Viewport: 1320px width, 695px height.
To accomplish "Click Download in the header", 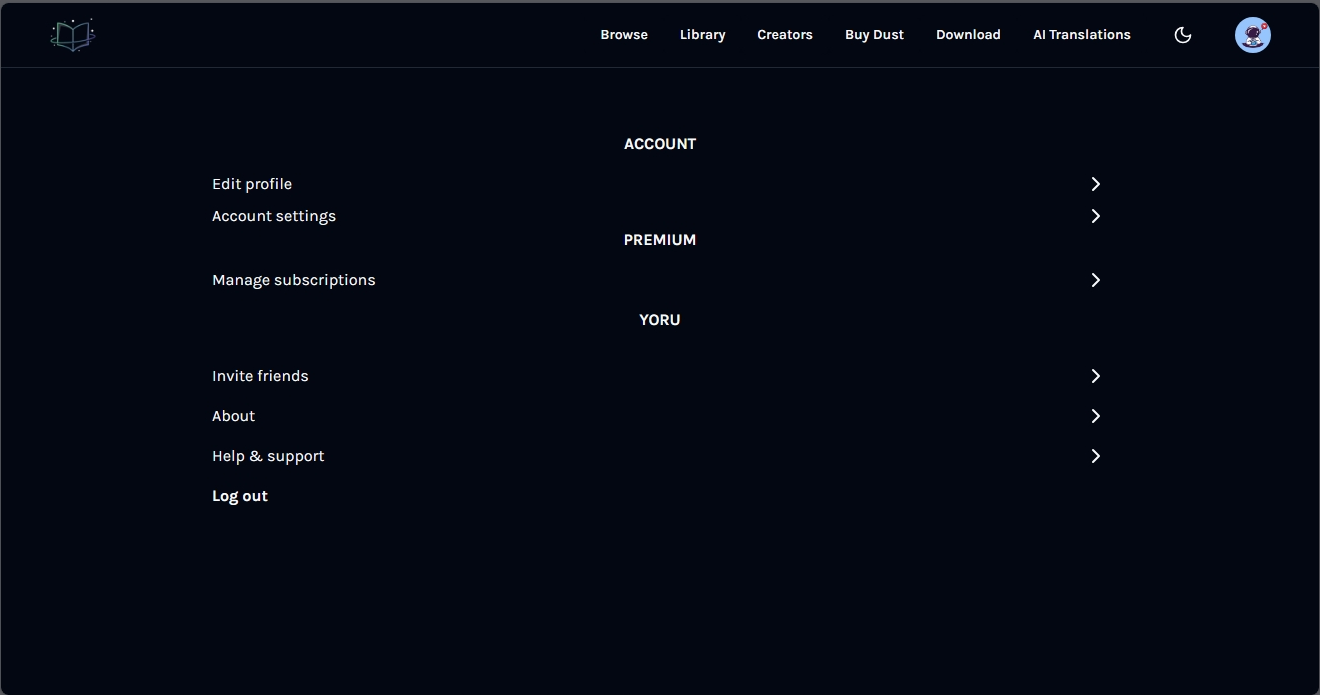I will pyautogui.click(x=968, y=35).
